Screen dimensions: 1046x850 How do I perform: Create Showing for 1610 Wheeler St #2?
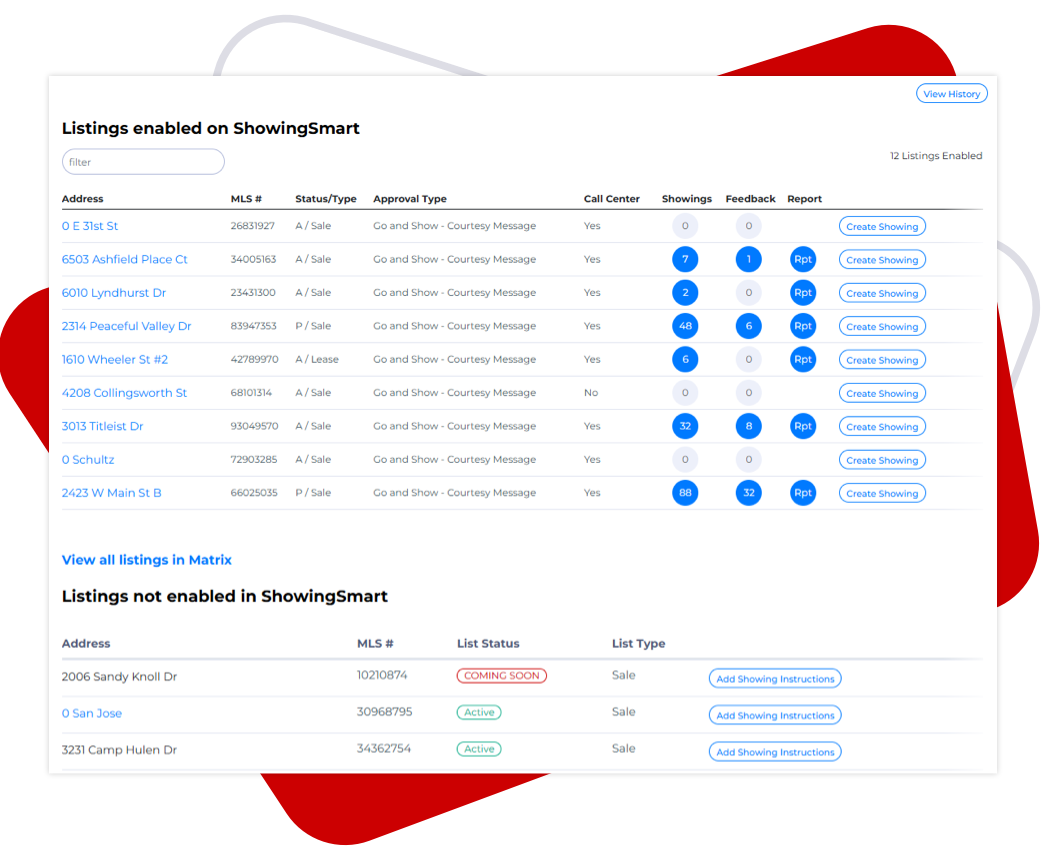882,360
